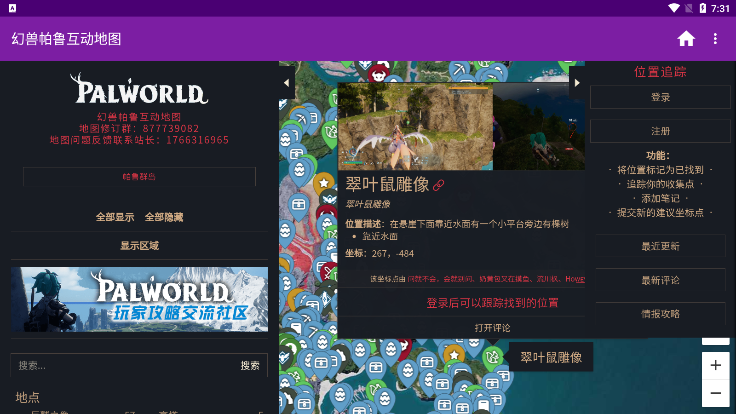736x414 pixels.
Task: Click the 地点 category heading
Action: coord(27,398)
